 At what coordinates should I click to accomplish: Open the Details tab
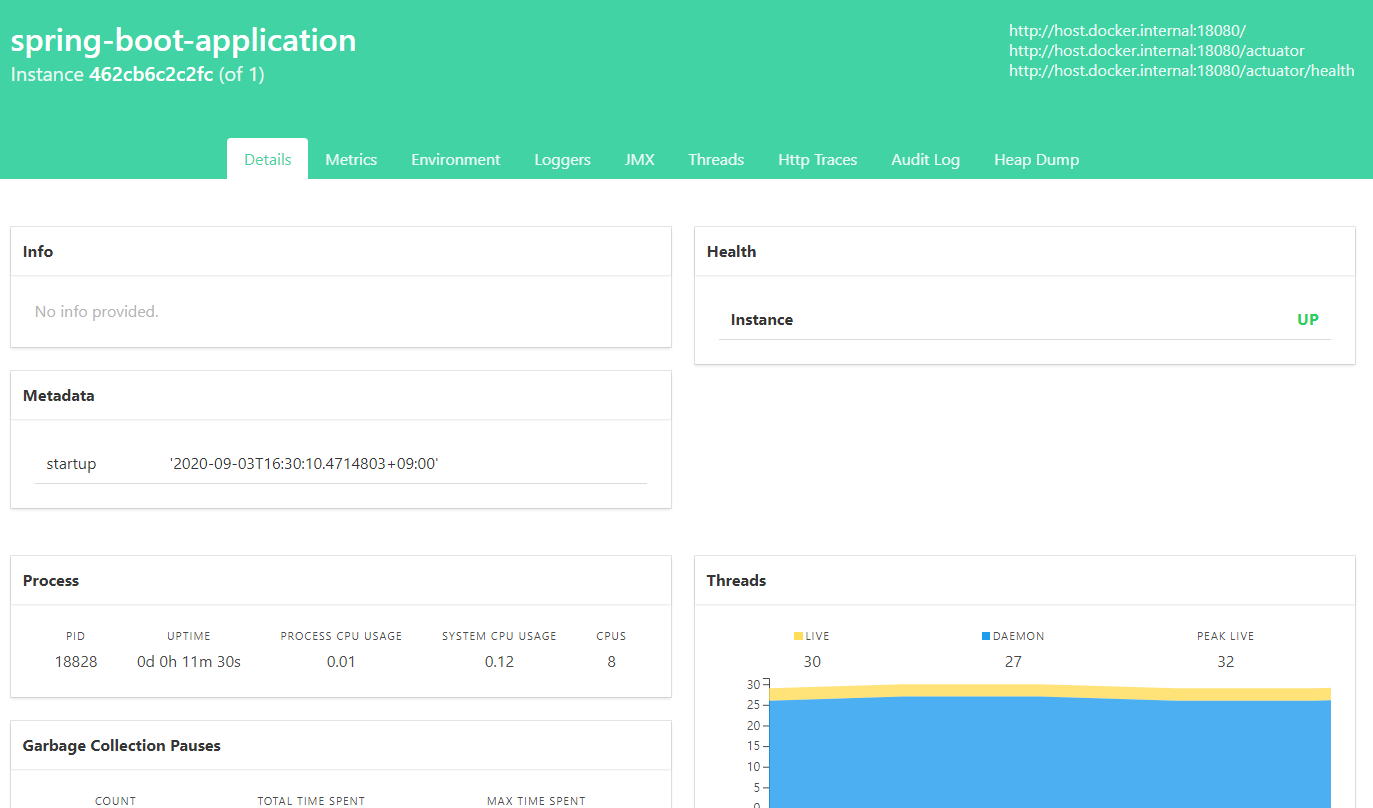267,159
